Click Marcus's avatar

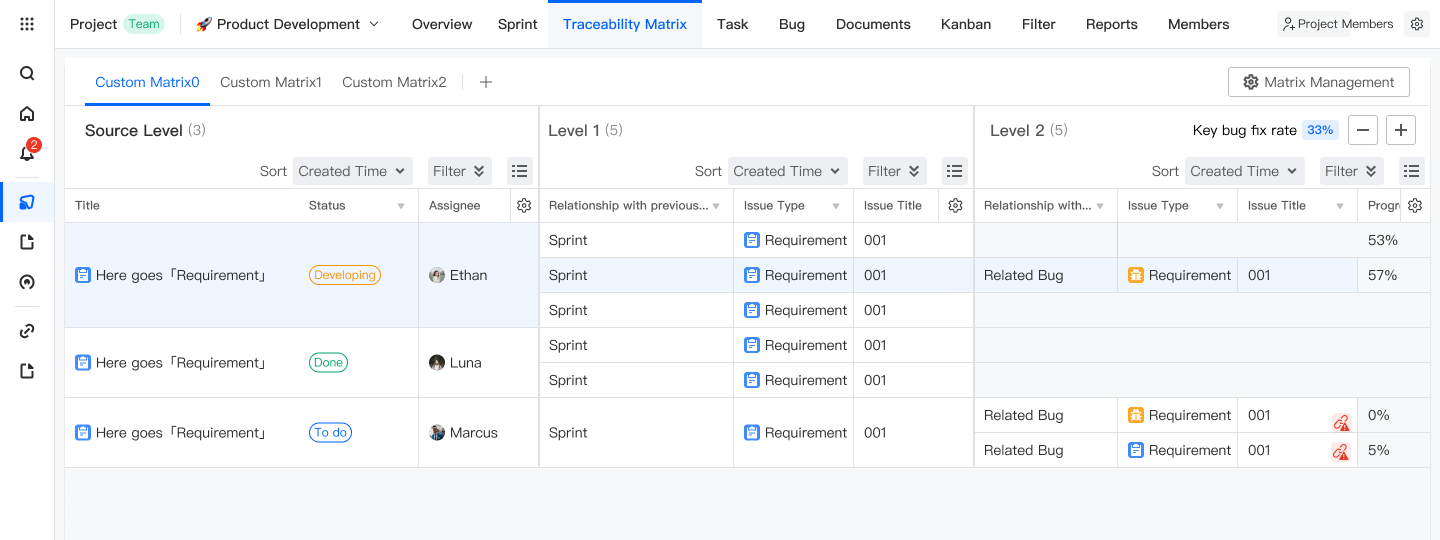coord(437,433)
